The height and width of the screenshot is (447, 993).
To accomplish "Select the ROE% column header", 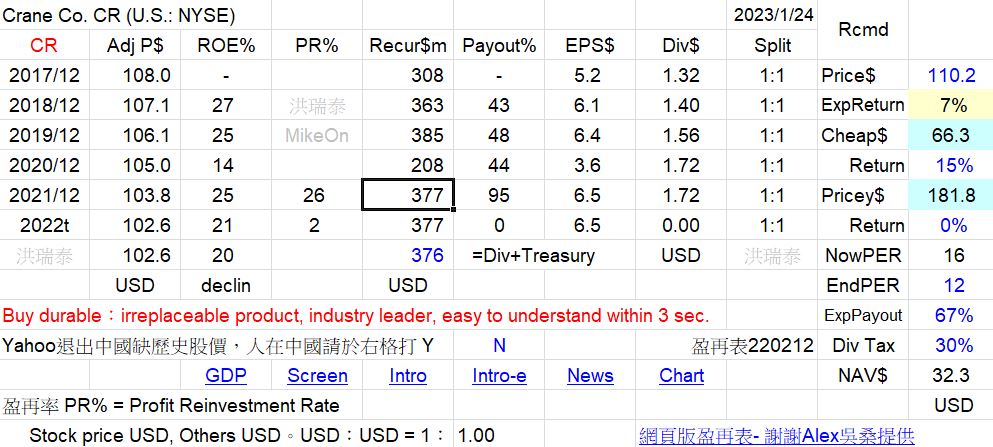I will pos(225,45).
